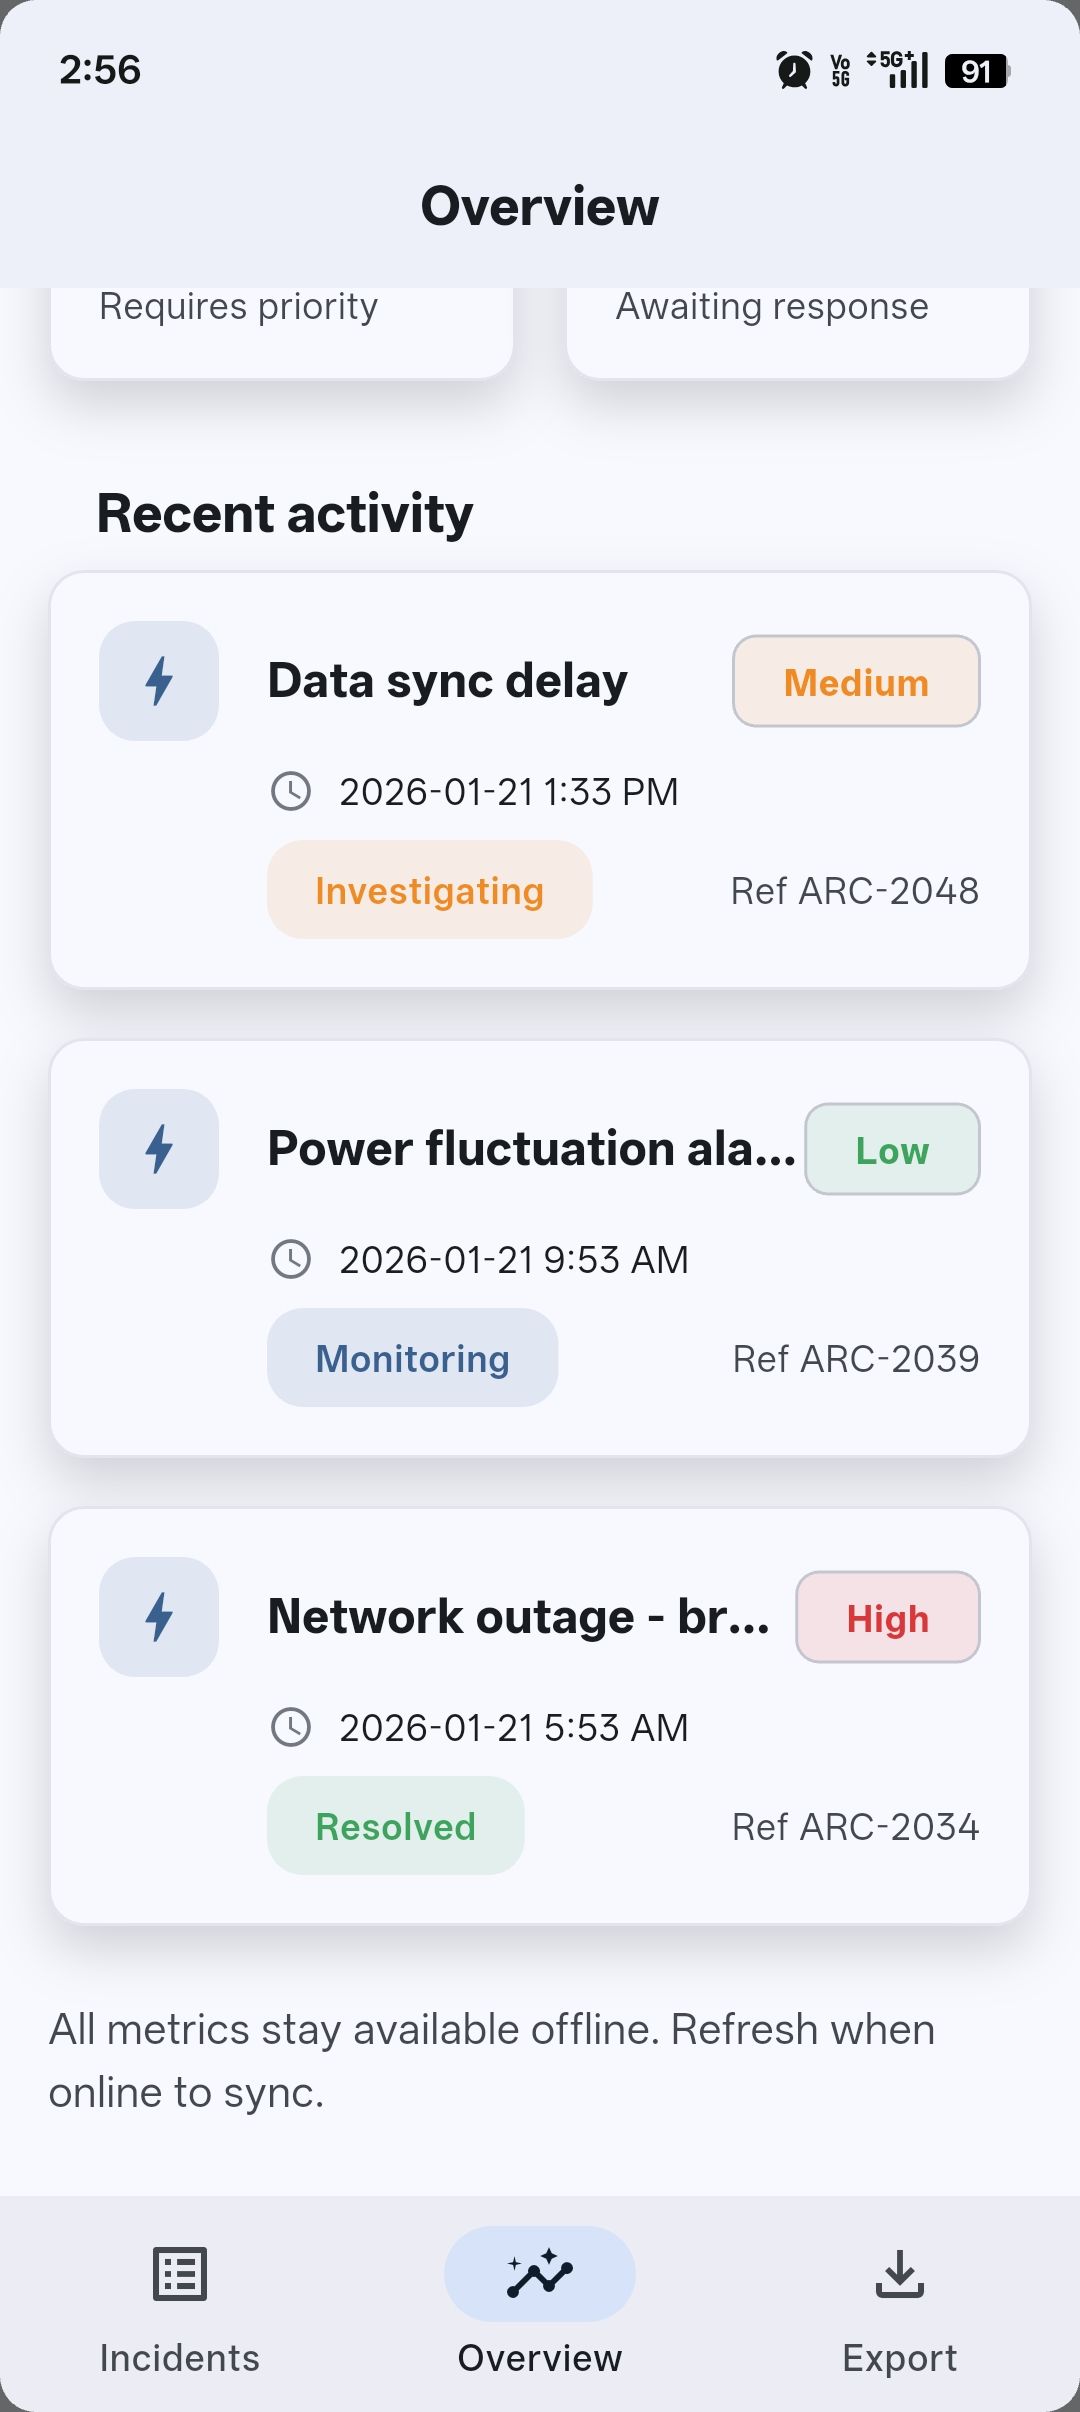Tap the Power fluctuation alarm lightning icon
The image size is (1080, 2412).
point(159,1149)
